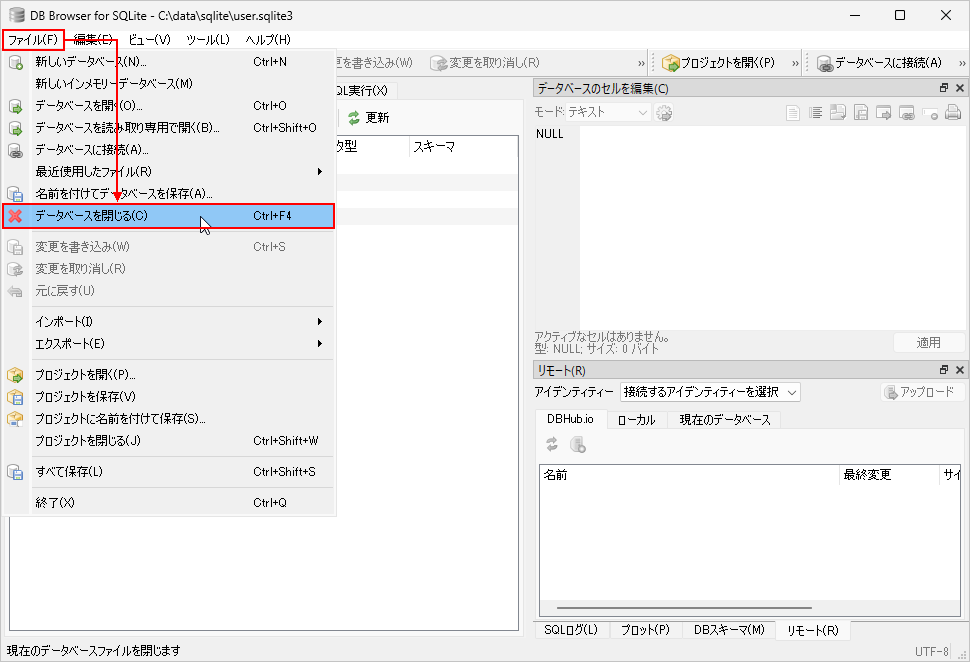Open the モード テキスト dropdown

point(607,113)
